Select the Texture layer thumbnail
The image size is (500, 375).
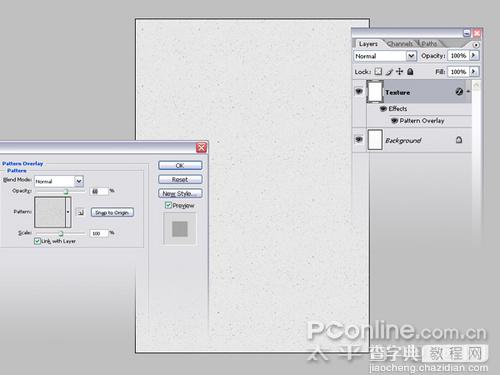pos(375,91)
